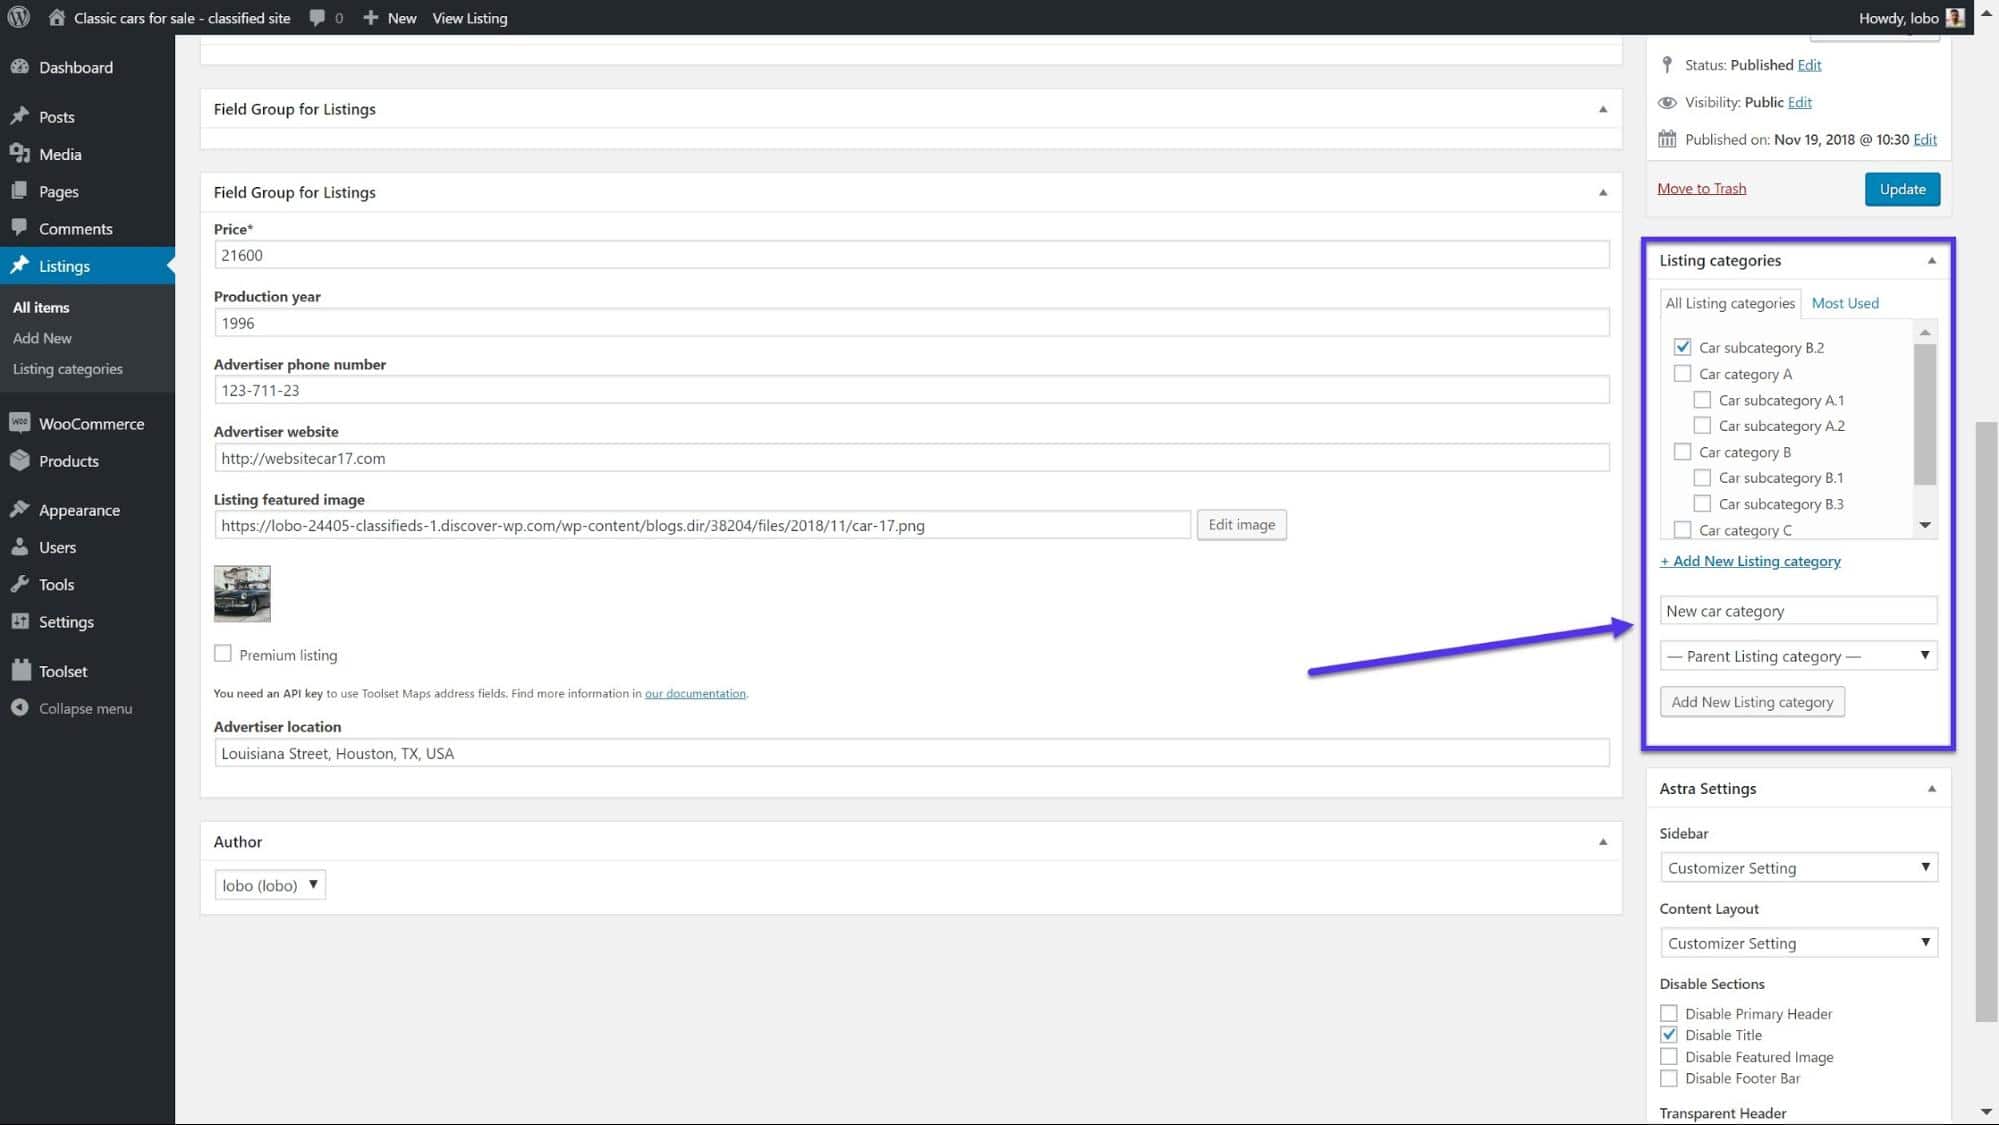
Task: Click Add New Listing category button
Action: (1752, 702)
